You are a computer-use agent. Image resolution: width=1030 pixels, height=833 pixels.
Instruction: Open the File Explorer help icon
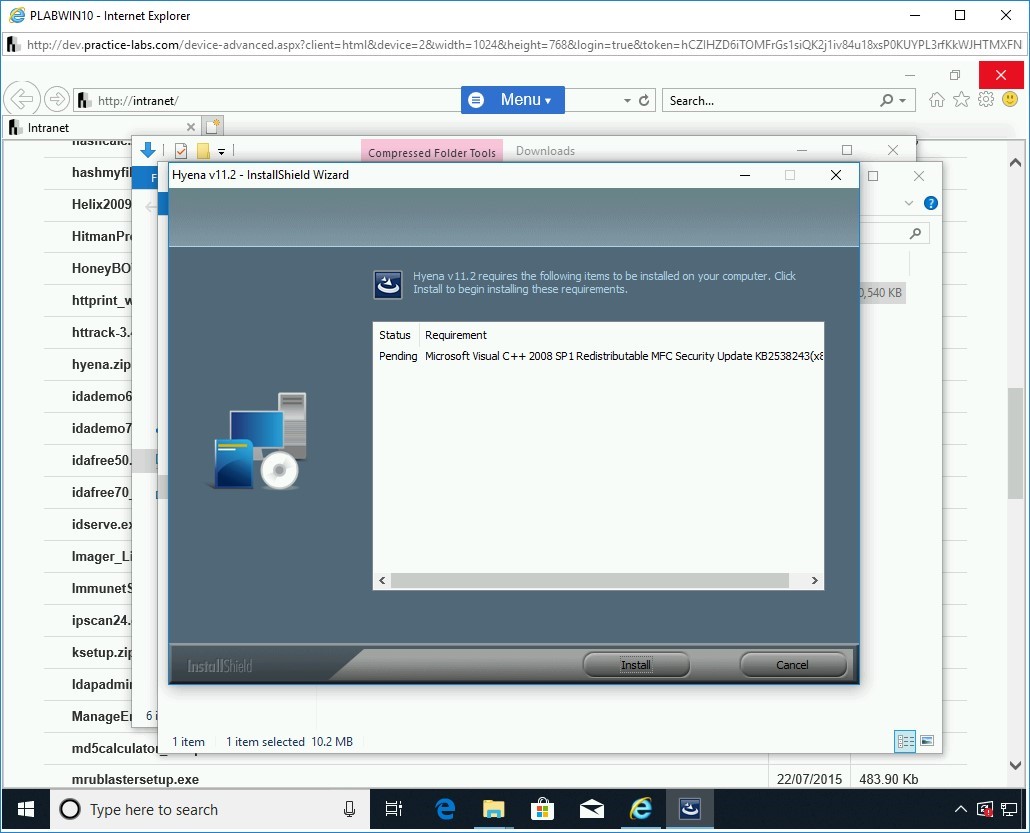pos(931,203)
